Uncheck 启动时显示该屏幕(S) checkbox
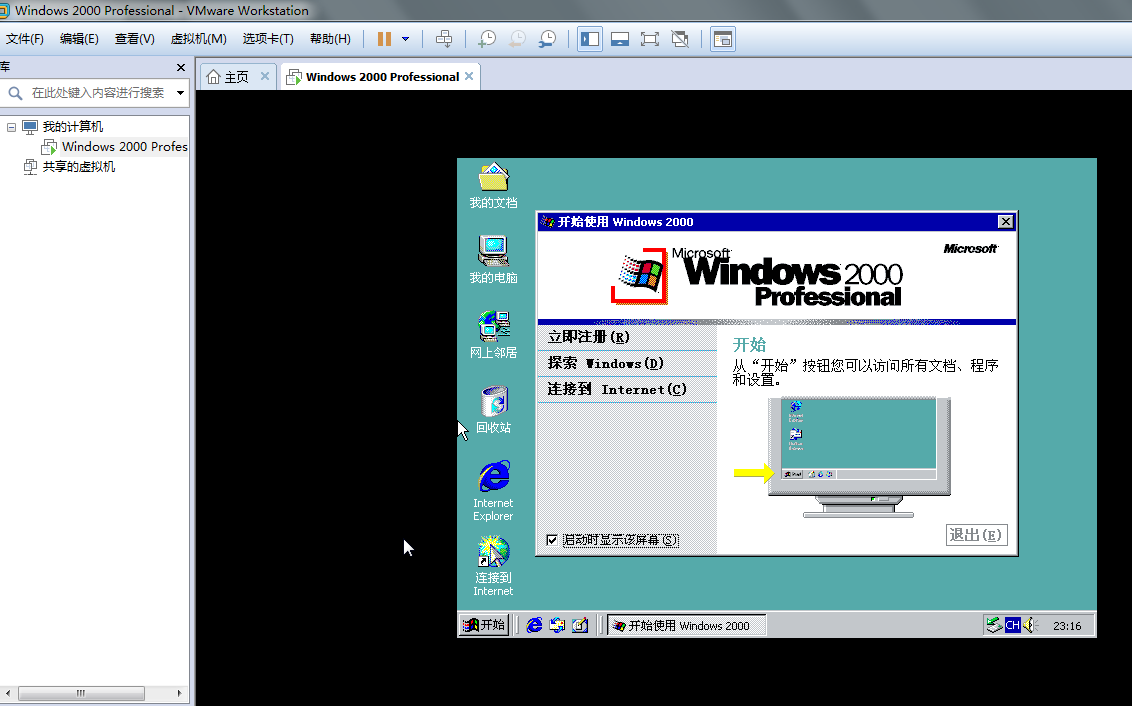This screenshot has height=706, width=1132. coord(552,540)
